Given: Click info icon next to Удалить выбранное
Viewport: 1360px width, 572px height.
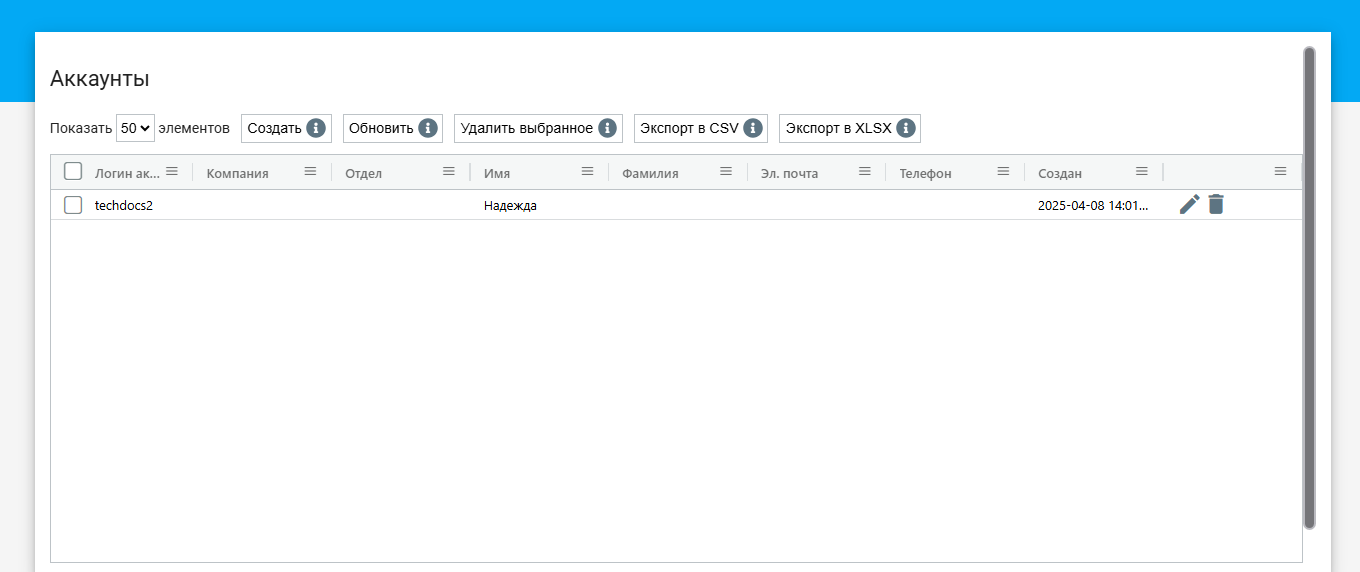Looking at the screenshot, I should pyautogui.click(x=608, y=128).
